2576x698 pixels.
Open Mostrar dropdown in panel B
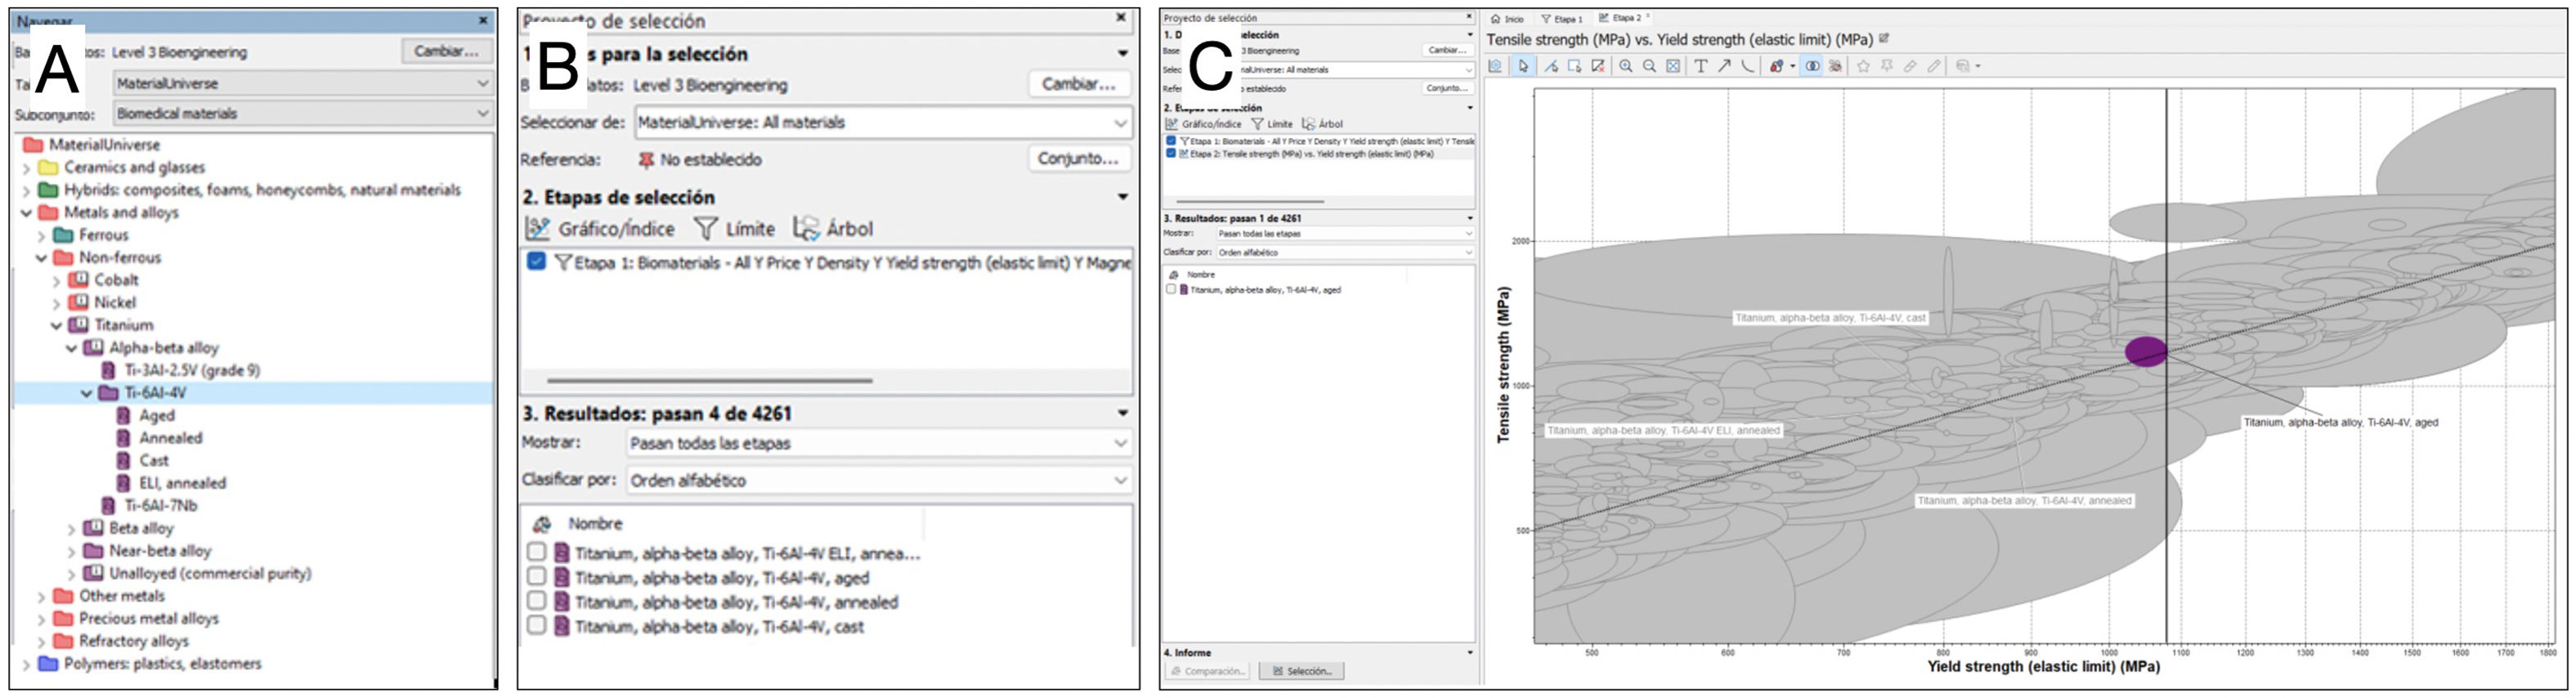878,443
